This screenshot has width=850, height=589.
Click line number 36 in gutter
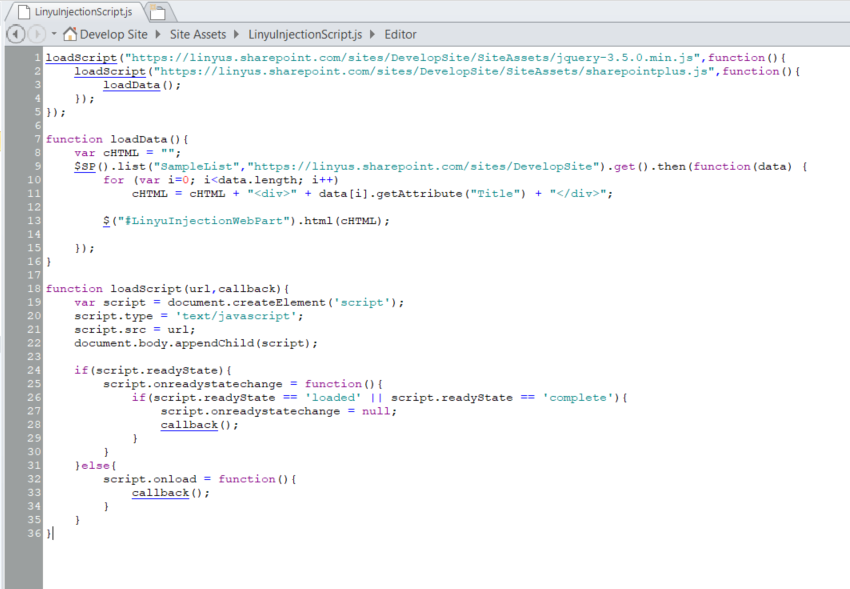(34, 533)
